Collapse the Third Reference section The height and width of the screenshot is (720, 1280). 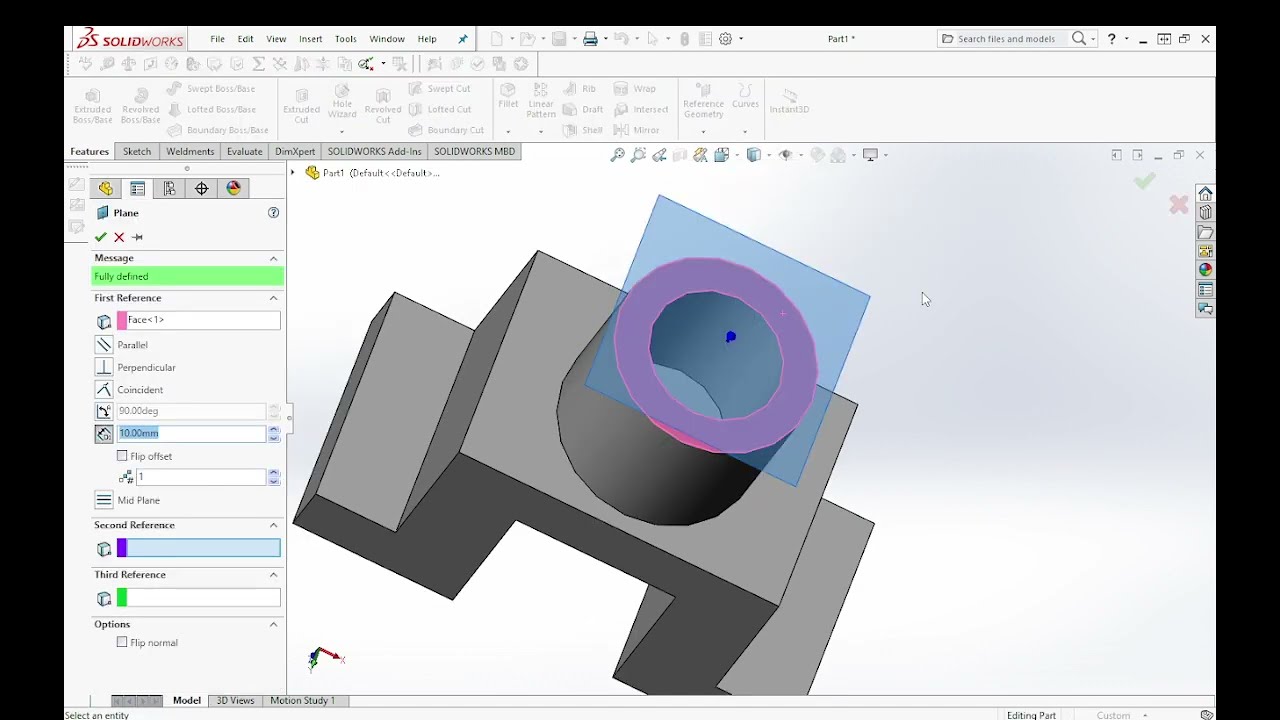coord(273,575)
